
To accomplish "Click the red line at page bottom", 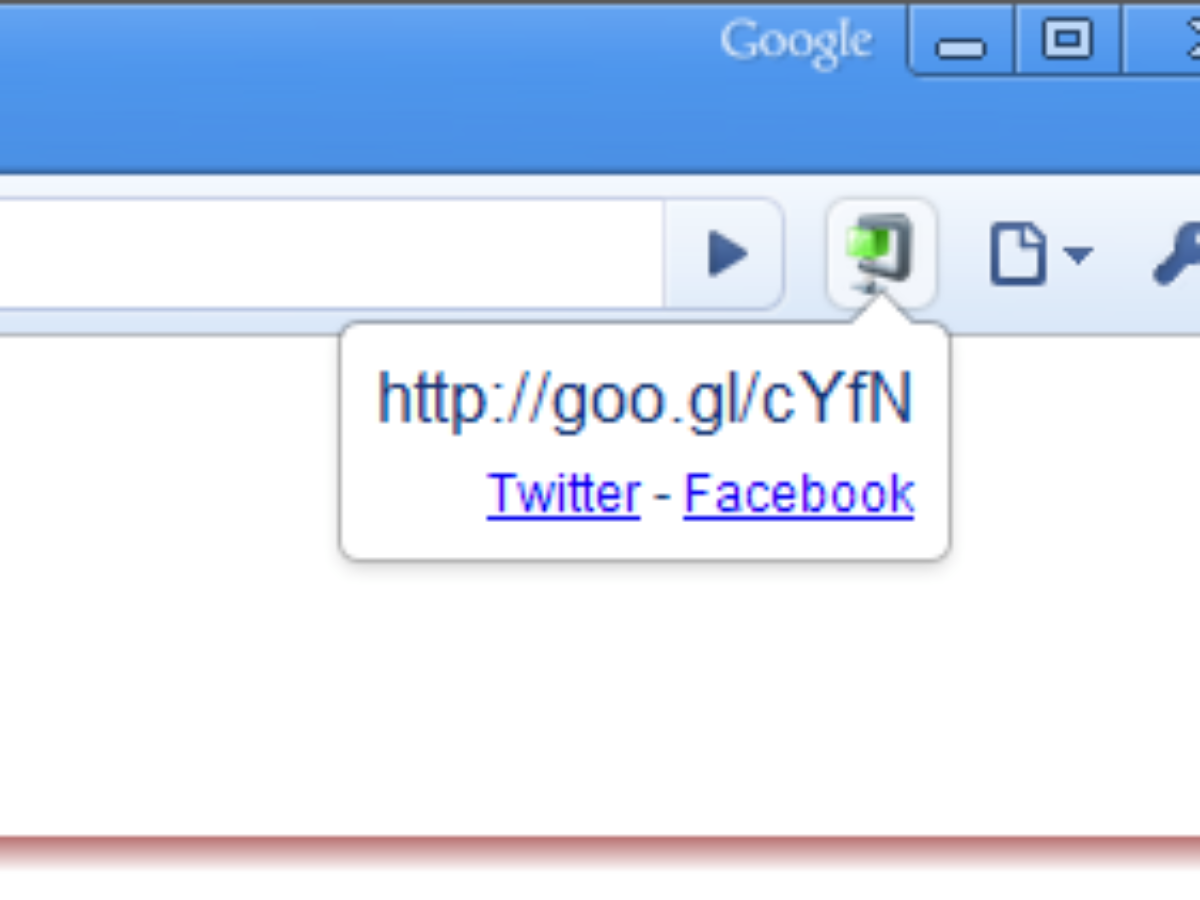I will [600, 847].
